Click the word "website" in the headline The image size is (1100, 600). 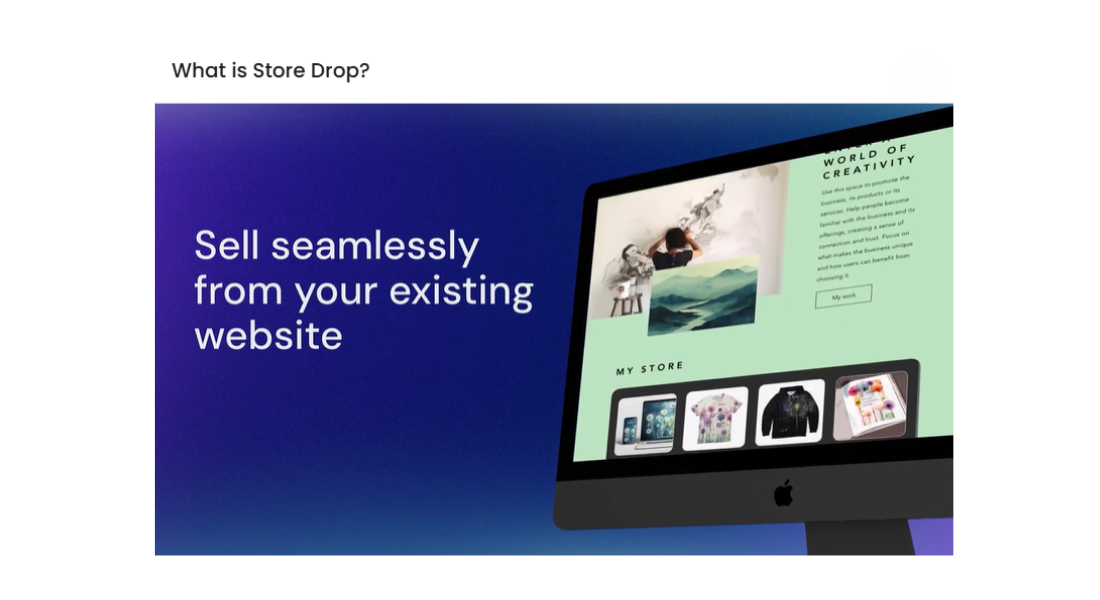coord(268,335)
